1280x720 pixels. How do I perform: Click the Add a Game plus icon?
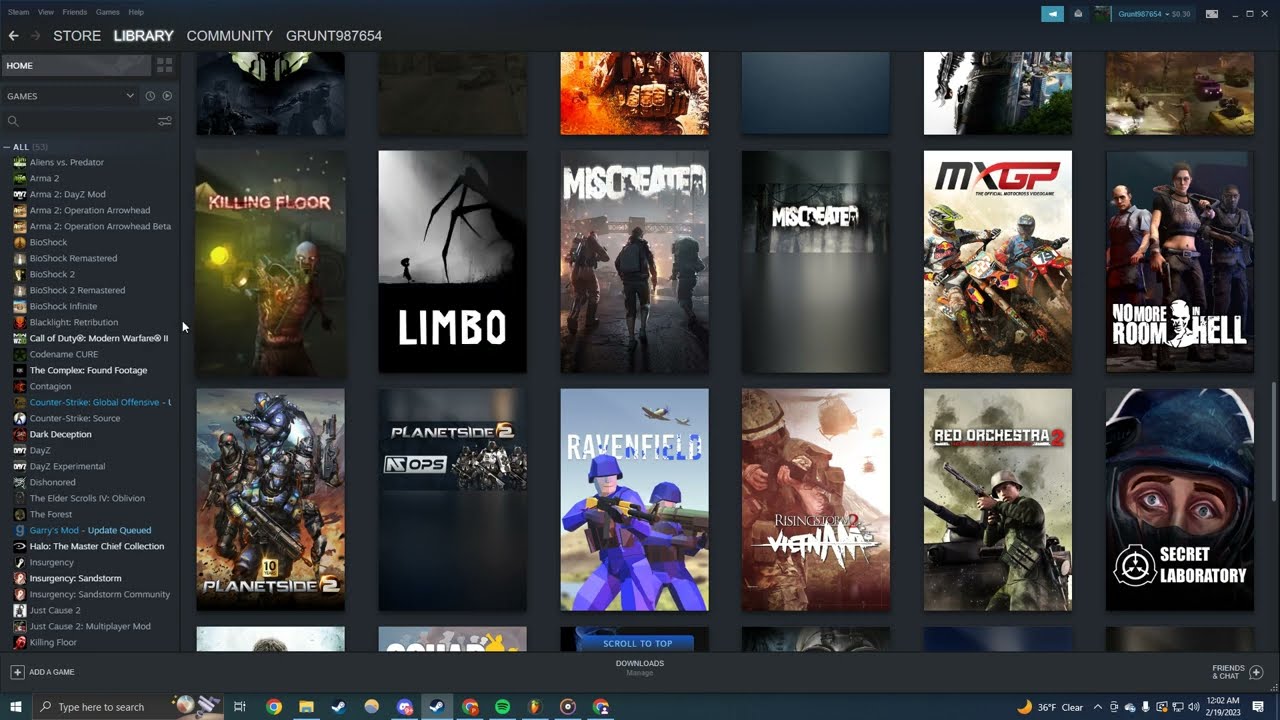(x=17, y=672)
